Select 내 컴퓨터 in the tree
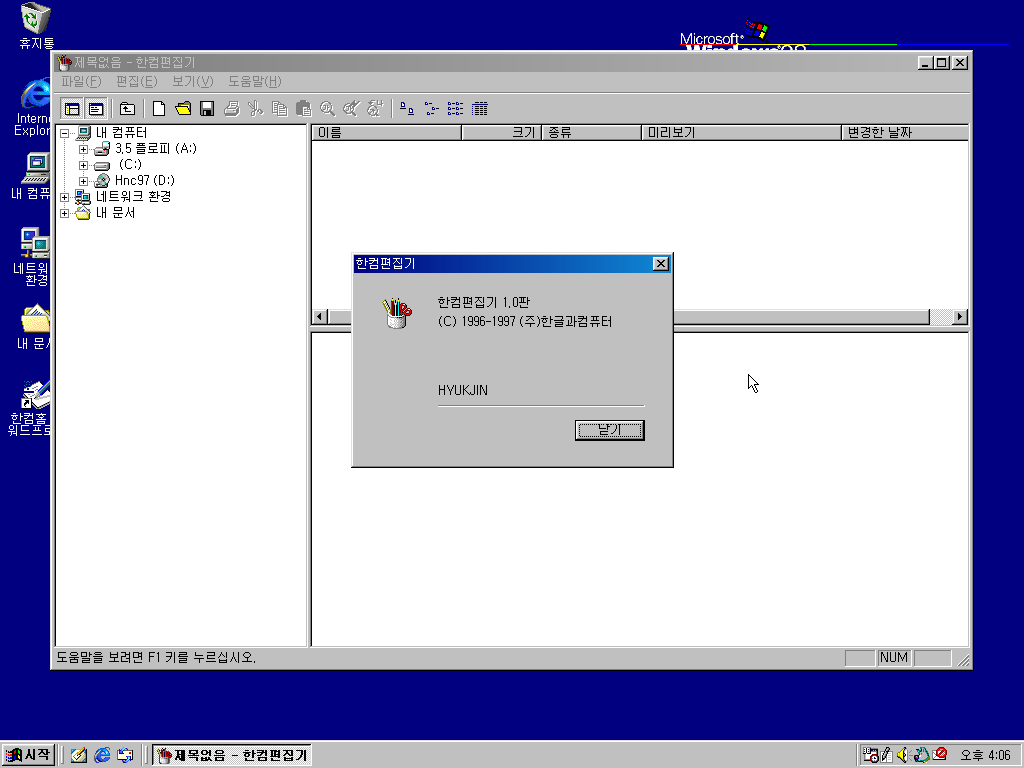This screenshot has height=768, width=1024. [x=121, y=133]
